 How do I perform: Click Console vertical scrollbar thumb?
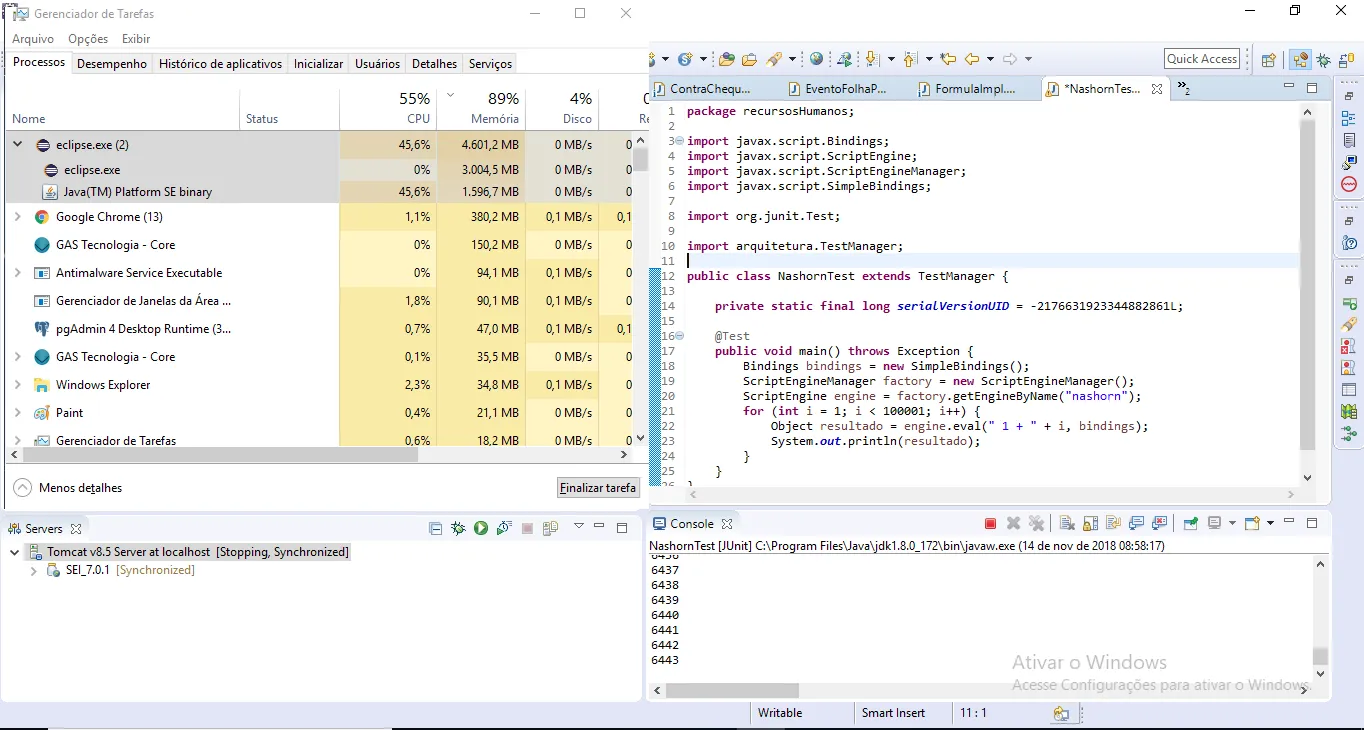coord(1321,656)
